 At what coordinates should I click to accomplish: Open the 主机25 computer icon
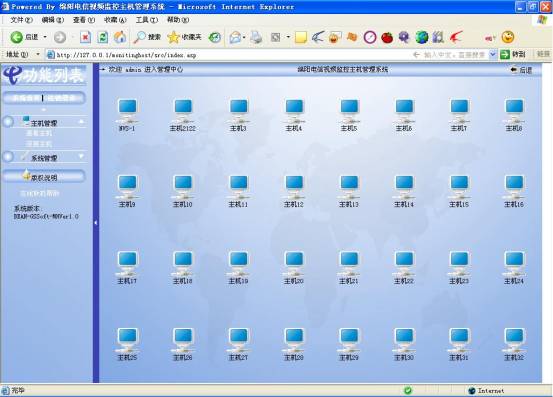click(127, 340)
